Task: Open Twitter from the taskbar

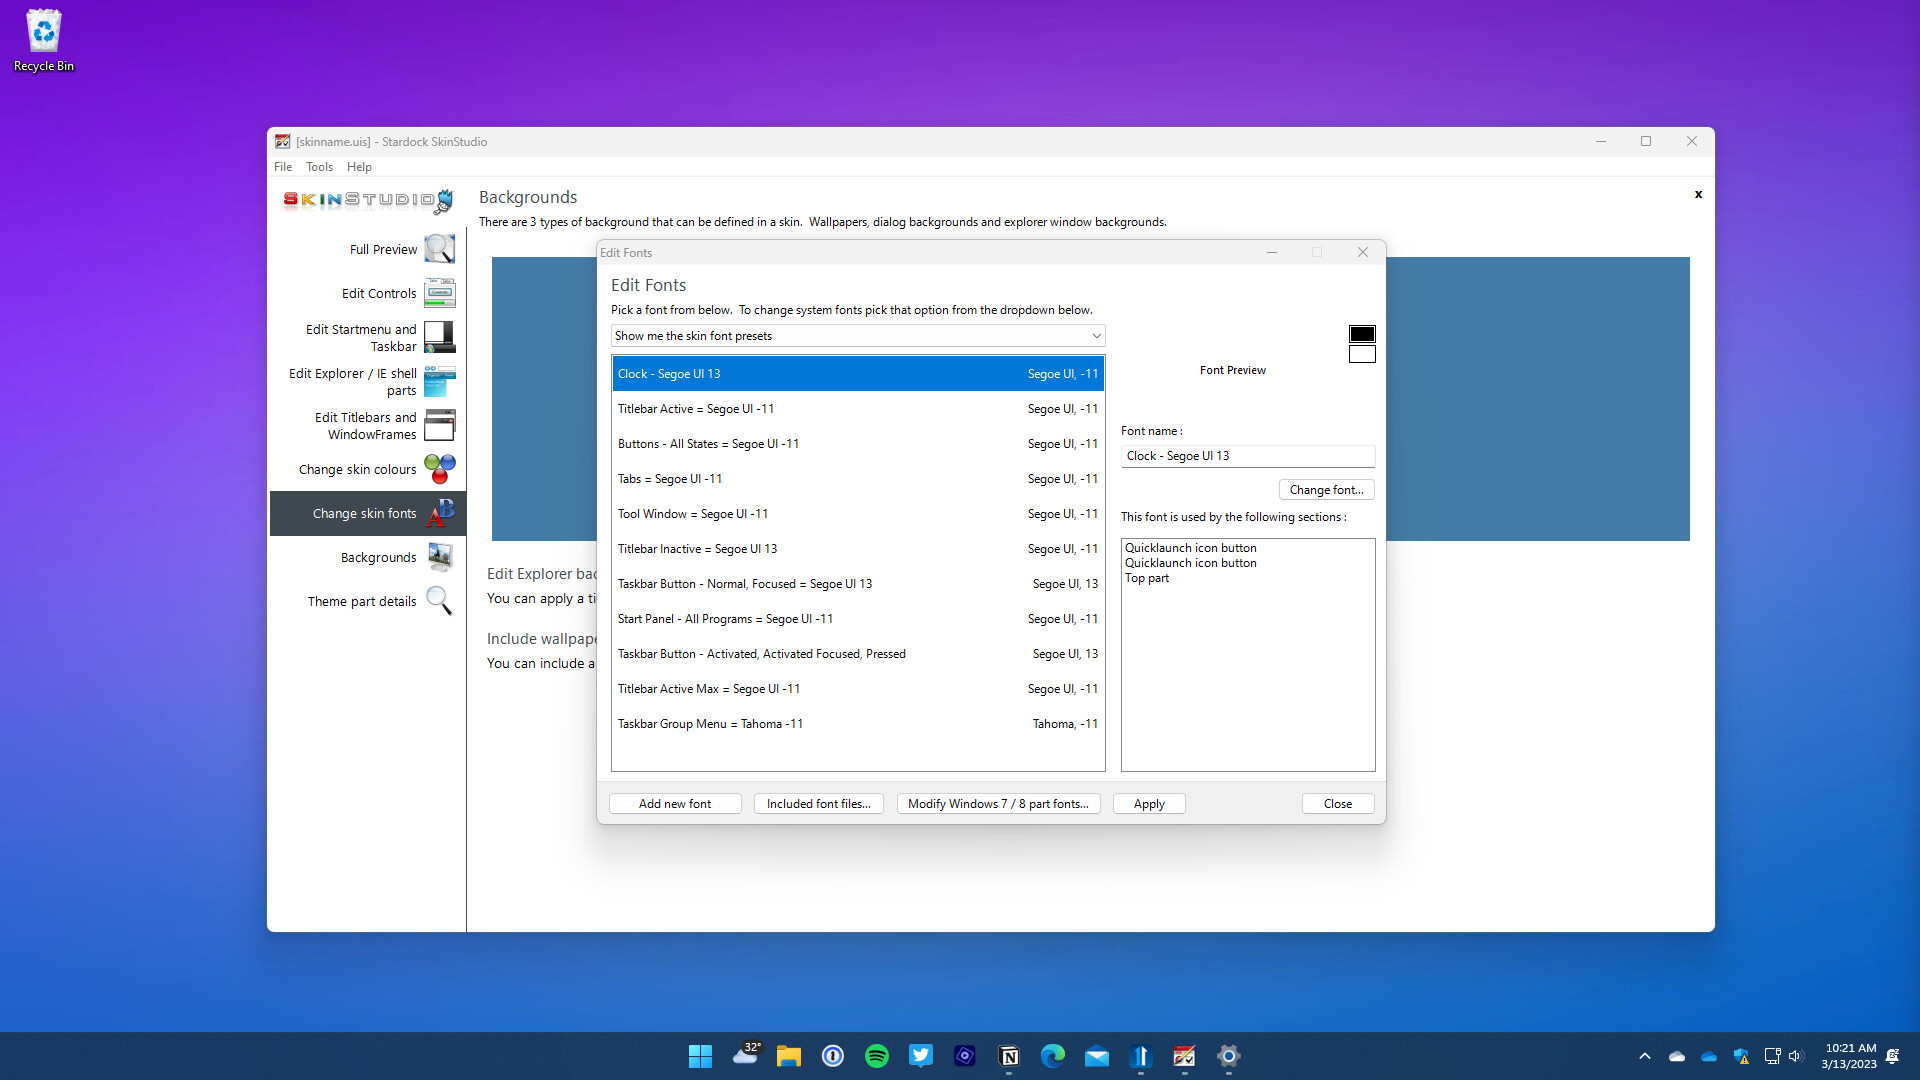Action: click(921, 1055)
